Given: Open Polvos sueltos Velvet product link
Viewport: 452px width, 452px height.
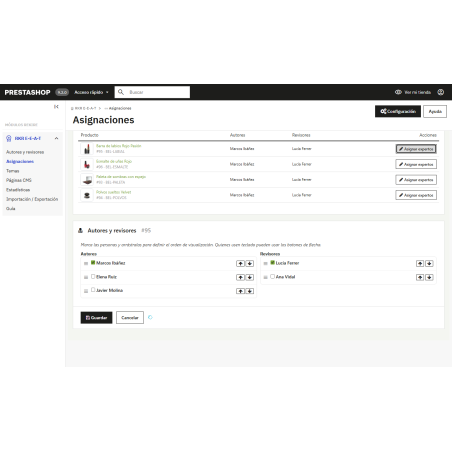Looking at the screenshot, I should 113,192.
